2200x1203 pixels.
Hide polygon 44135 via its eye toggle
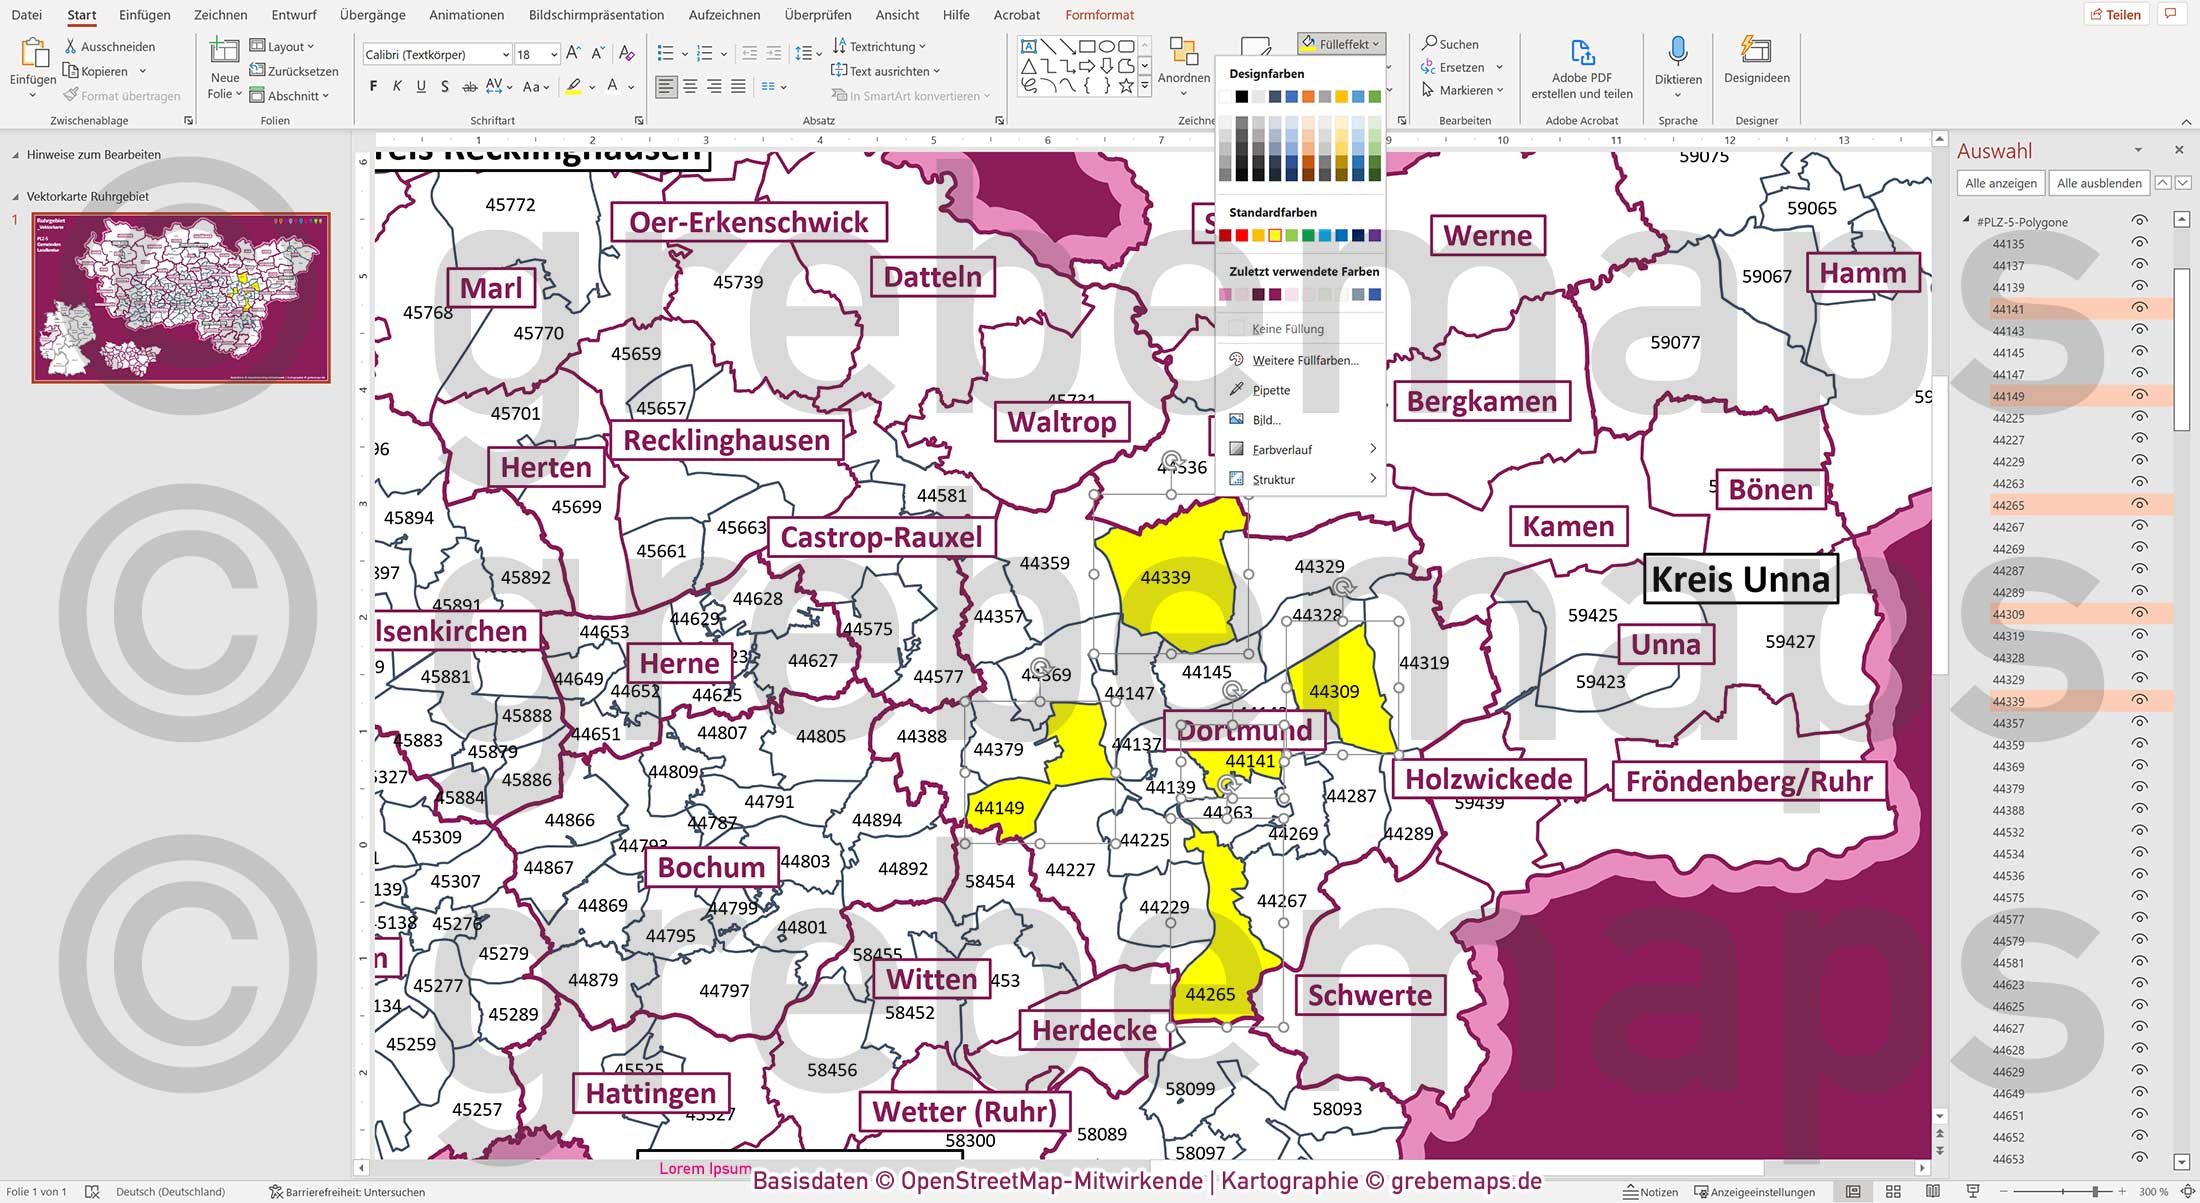pyautogui.click(x=2140, y=243)
